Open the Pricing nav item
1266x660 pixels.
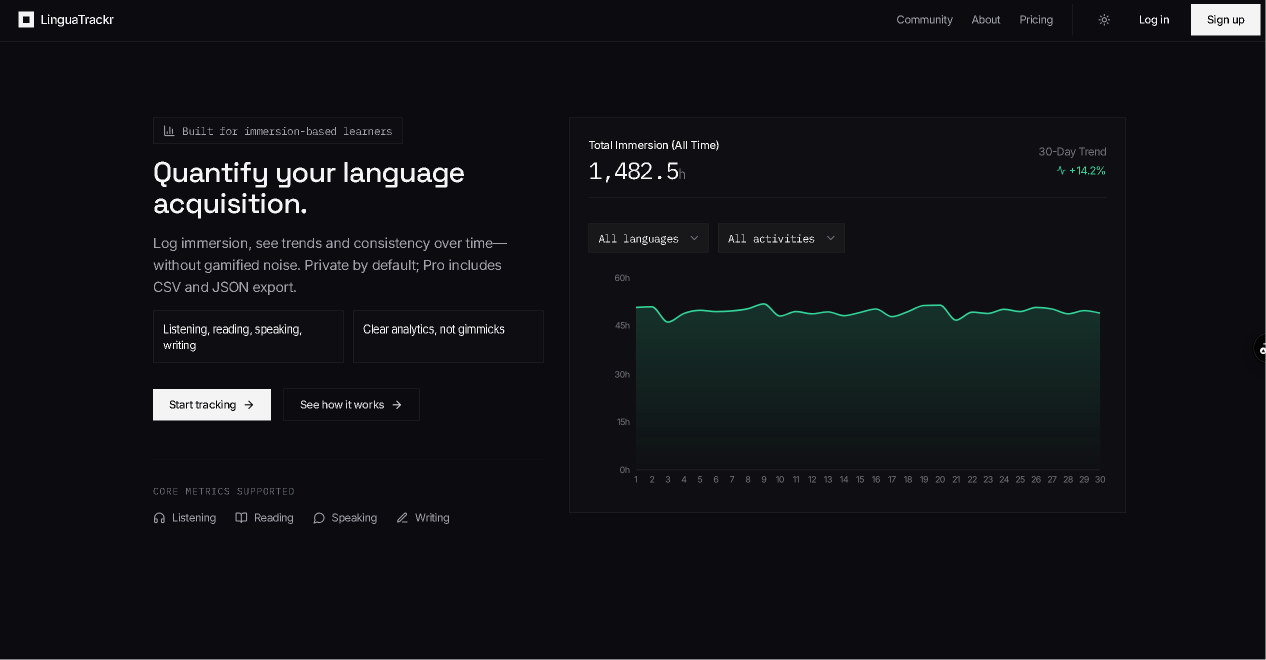1036,20
